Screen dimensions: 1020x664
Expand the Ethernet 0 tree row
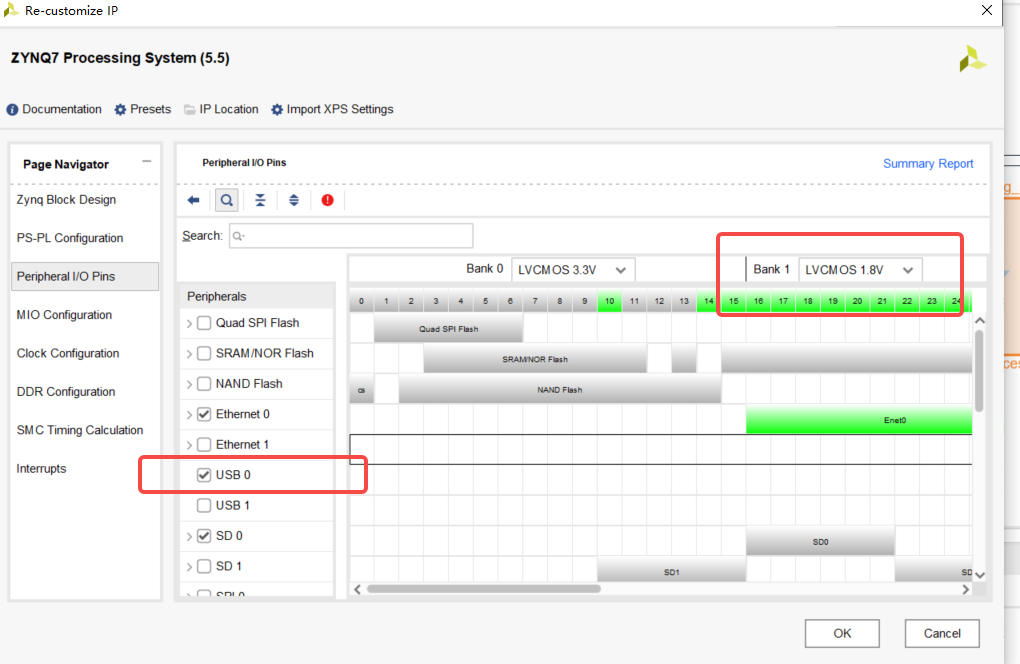[189, 415]
